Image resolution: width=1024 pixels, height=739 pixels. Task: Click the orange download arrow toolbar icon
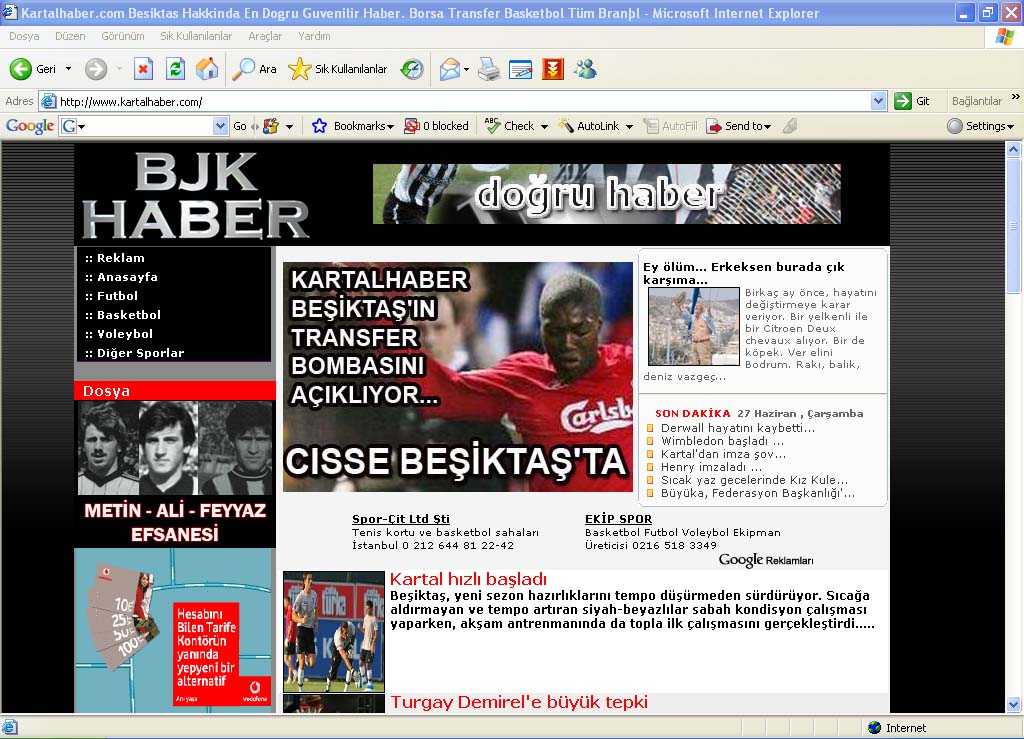(x=552, y=69)
